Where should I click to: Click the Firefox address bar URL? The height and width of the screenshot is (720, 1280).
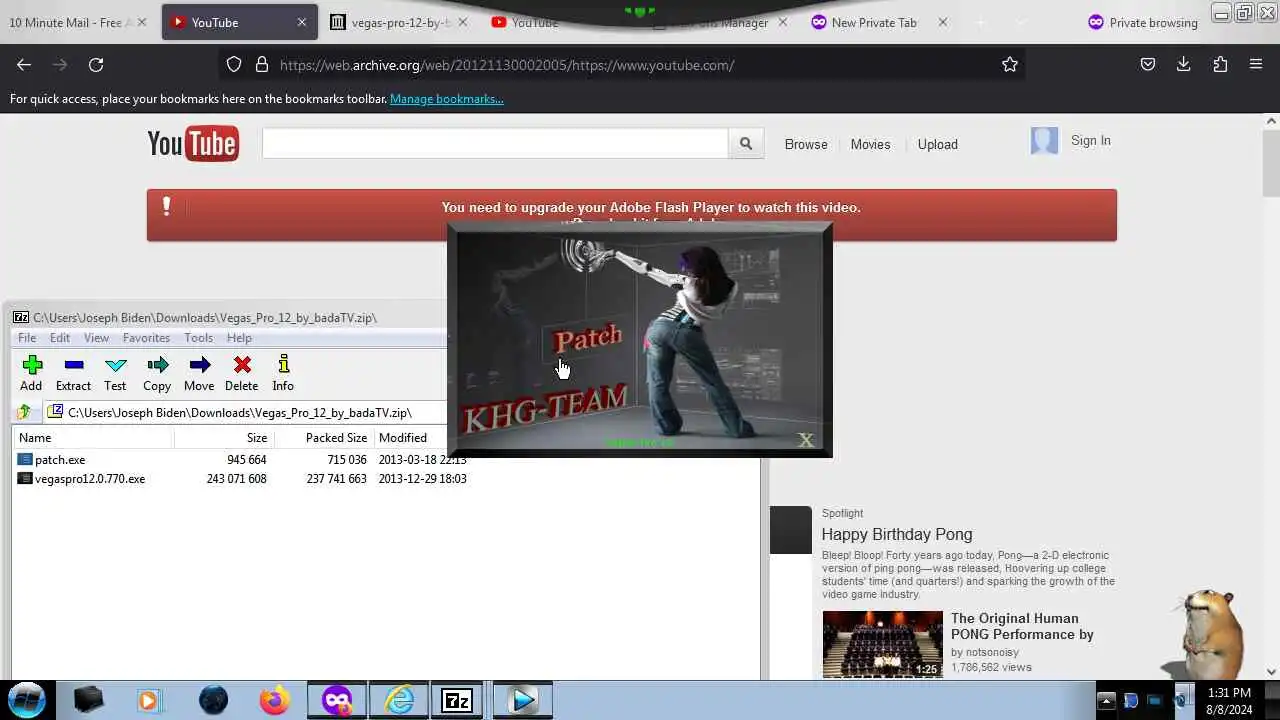coord(507,65)
